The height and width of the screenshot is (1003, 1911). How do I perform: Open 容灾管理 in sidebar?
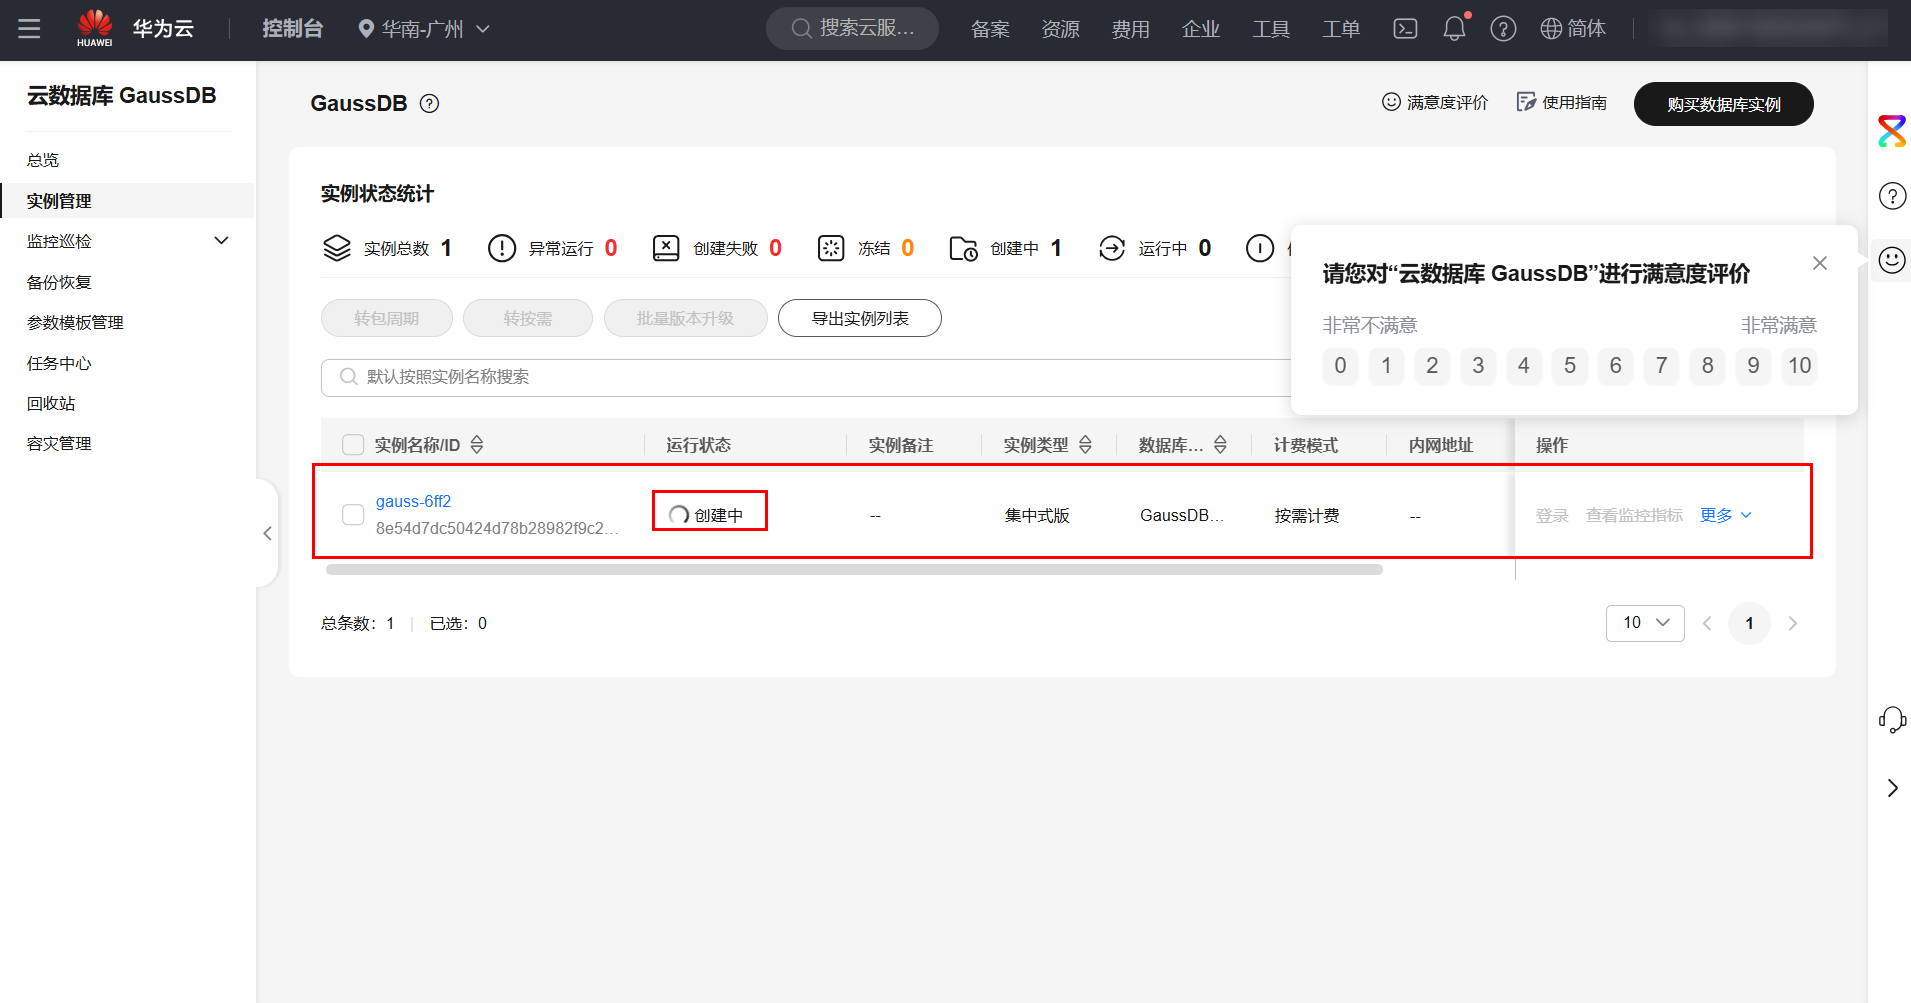point(59,444)
